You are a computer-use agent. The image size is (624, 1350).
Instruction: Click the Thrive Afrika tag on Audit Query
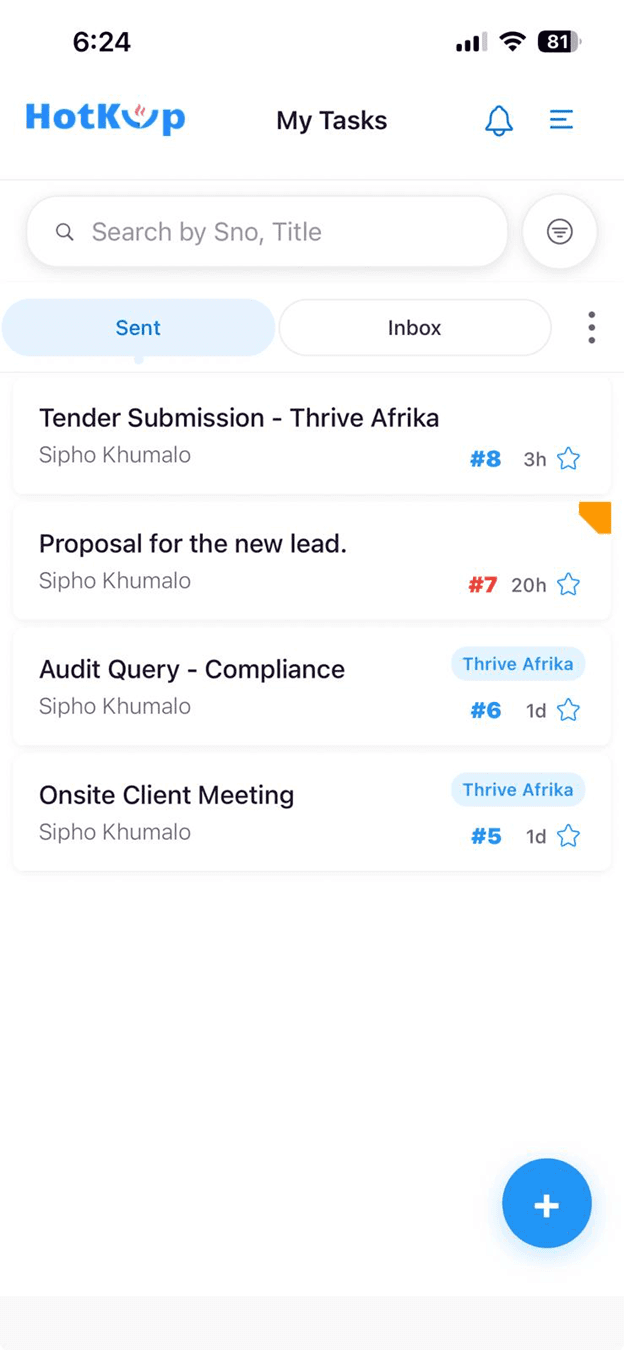(518, 664)
